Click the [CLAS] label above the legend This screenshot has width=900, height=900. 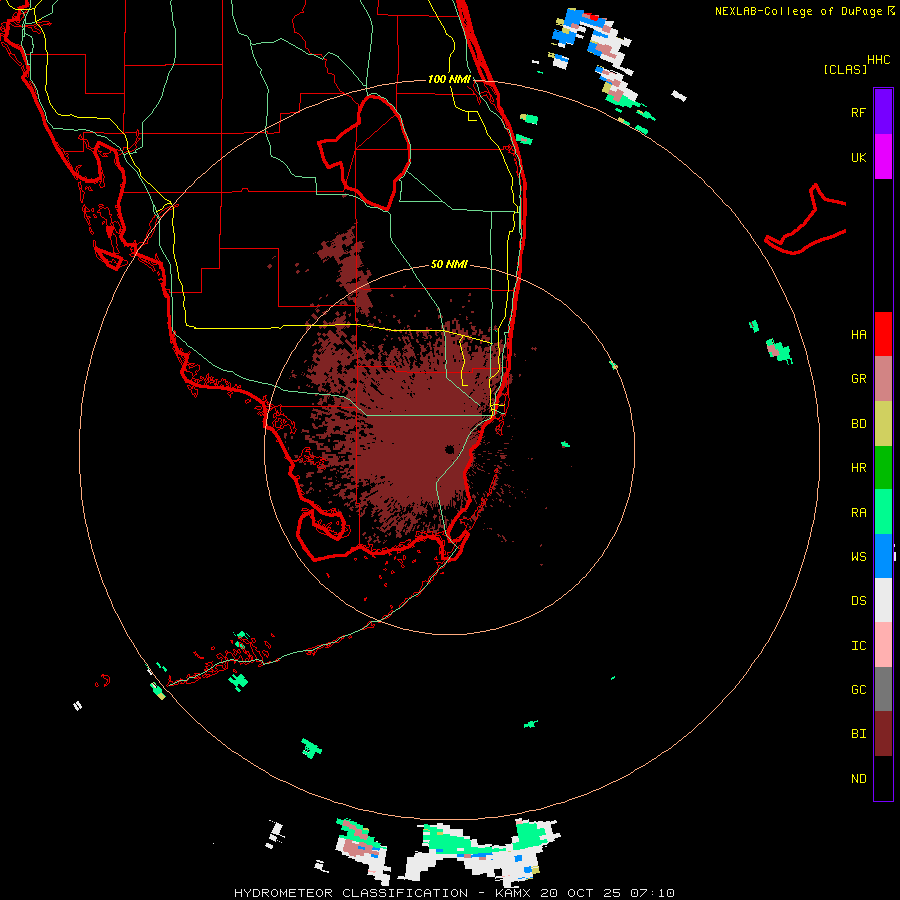tap(845, 69)
